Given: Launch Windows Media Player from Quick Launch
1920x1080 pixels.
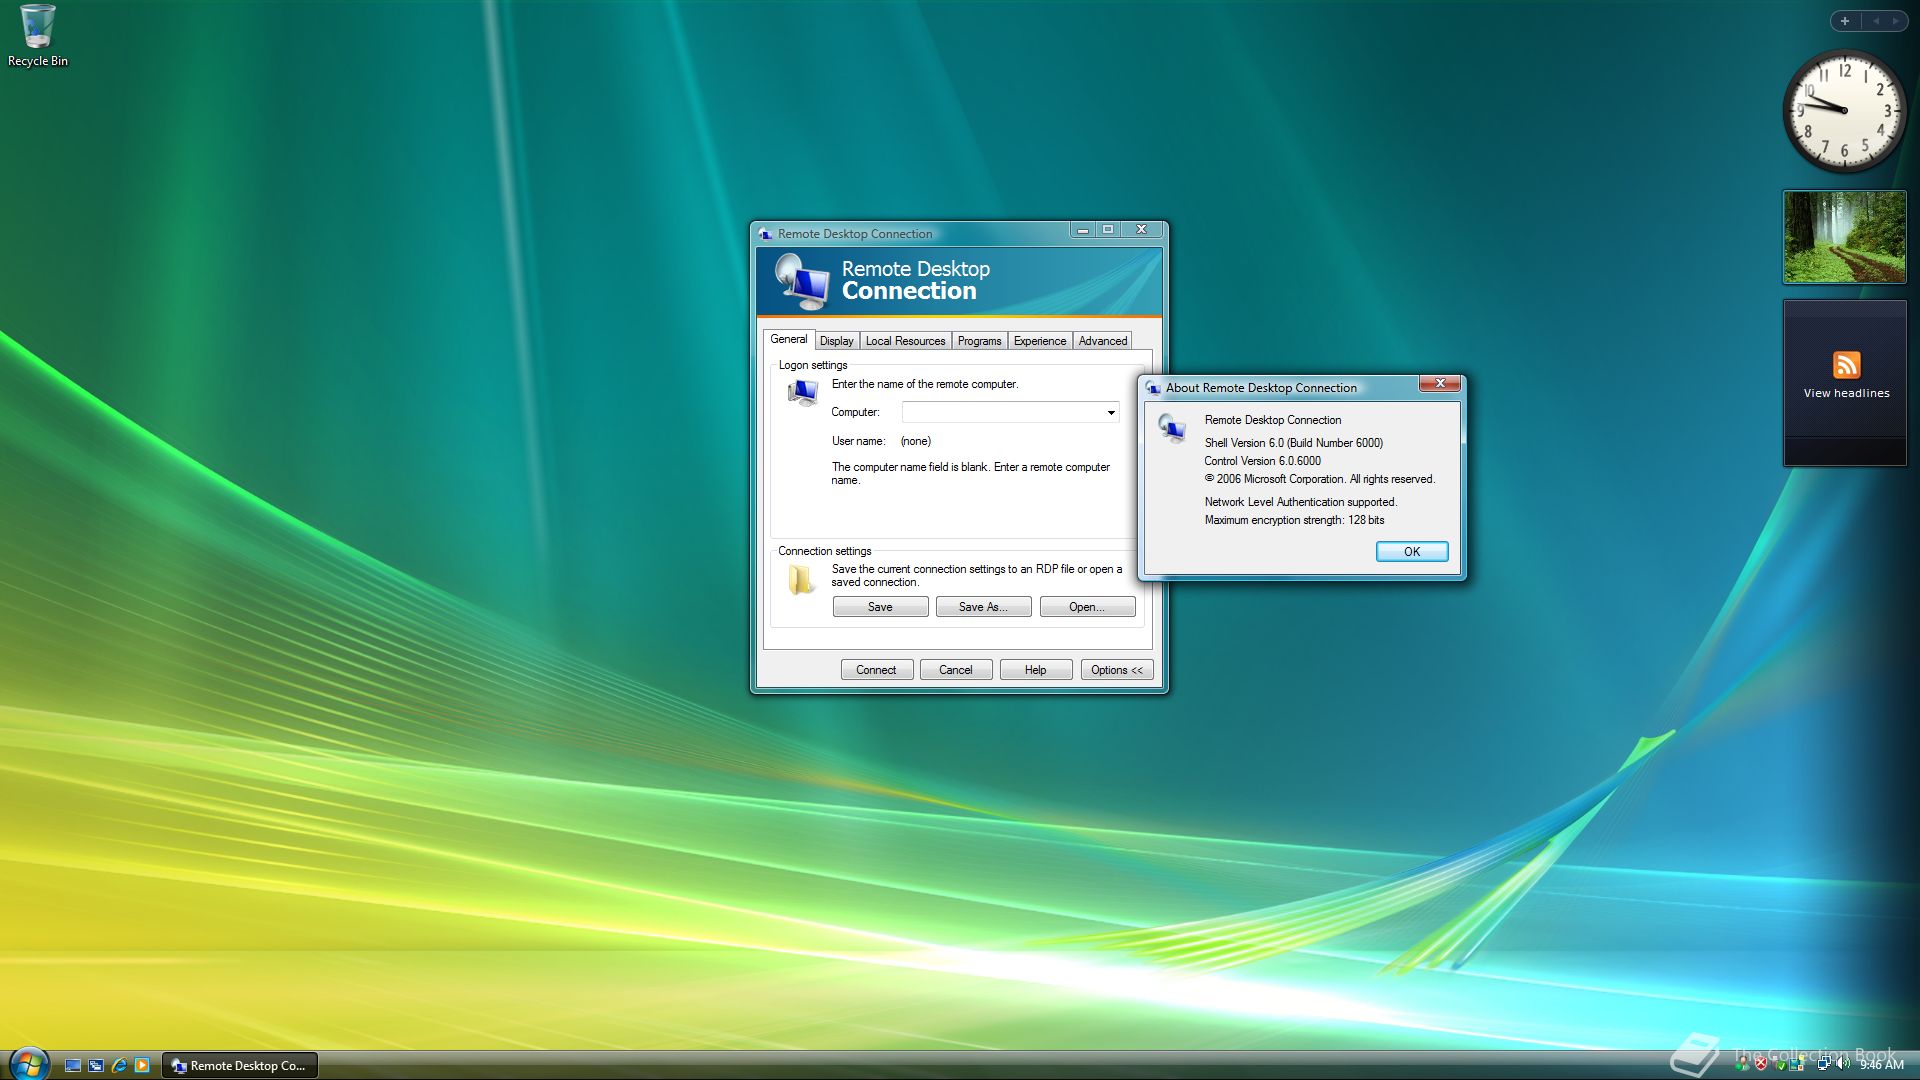Looking at the screenshot, I should 142,1065.
